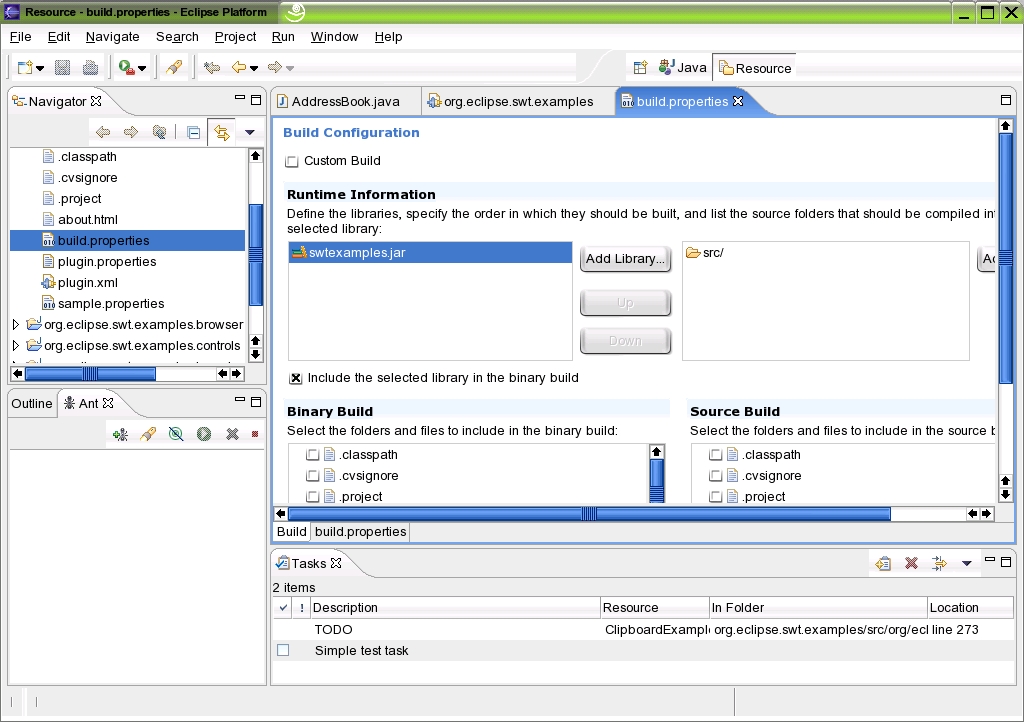Click Collapse All in Navigator toolbar
1024x722 pixels.
194,132
